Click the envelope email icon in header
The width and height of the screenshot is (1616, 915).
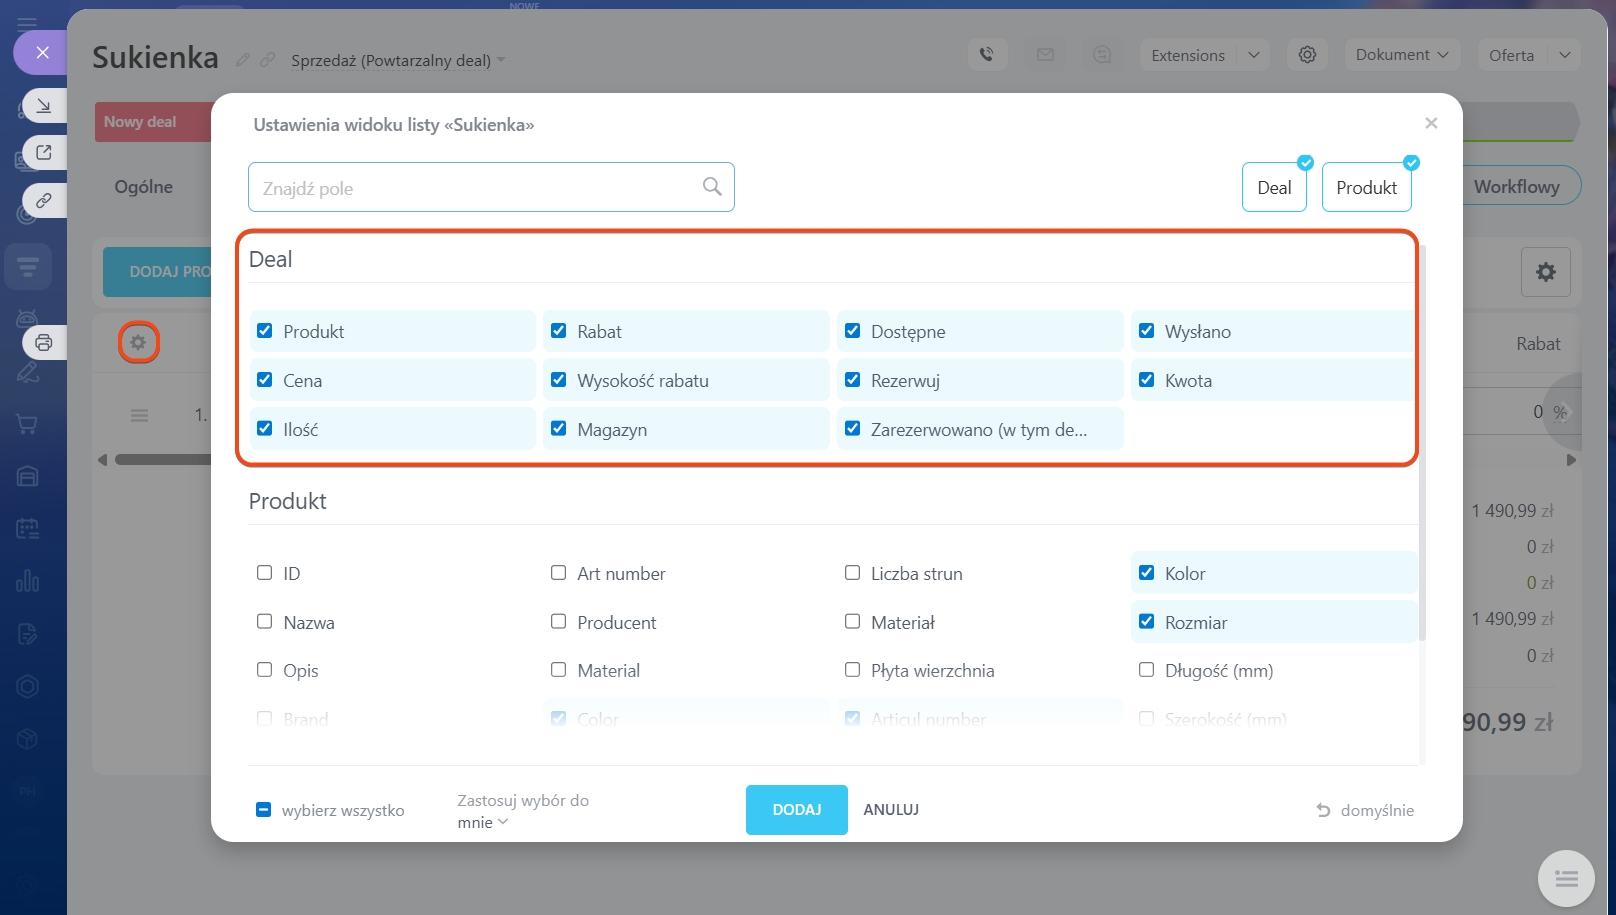1045,55
